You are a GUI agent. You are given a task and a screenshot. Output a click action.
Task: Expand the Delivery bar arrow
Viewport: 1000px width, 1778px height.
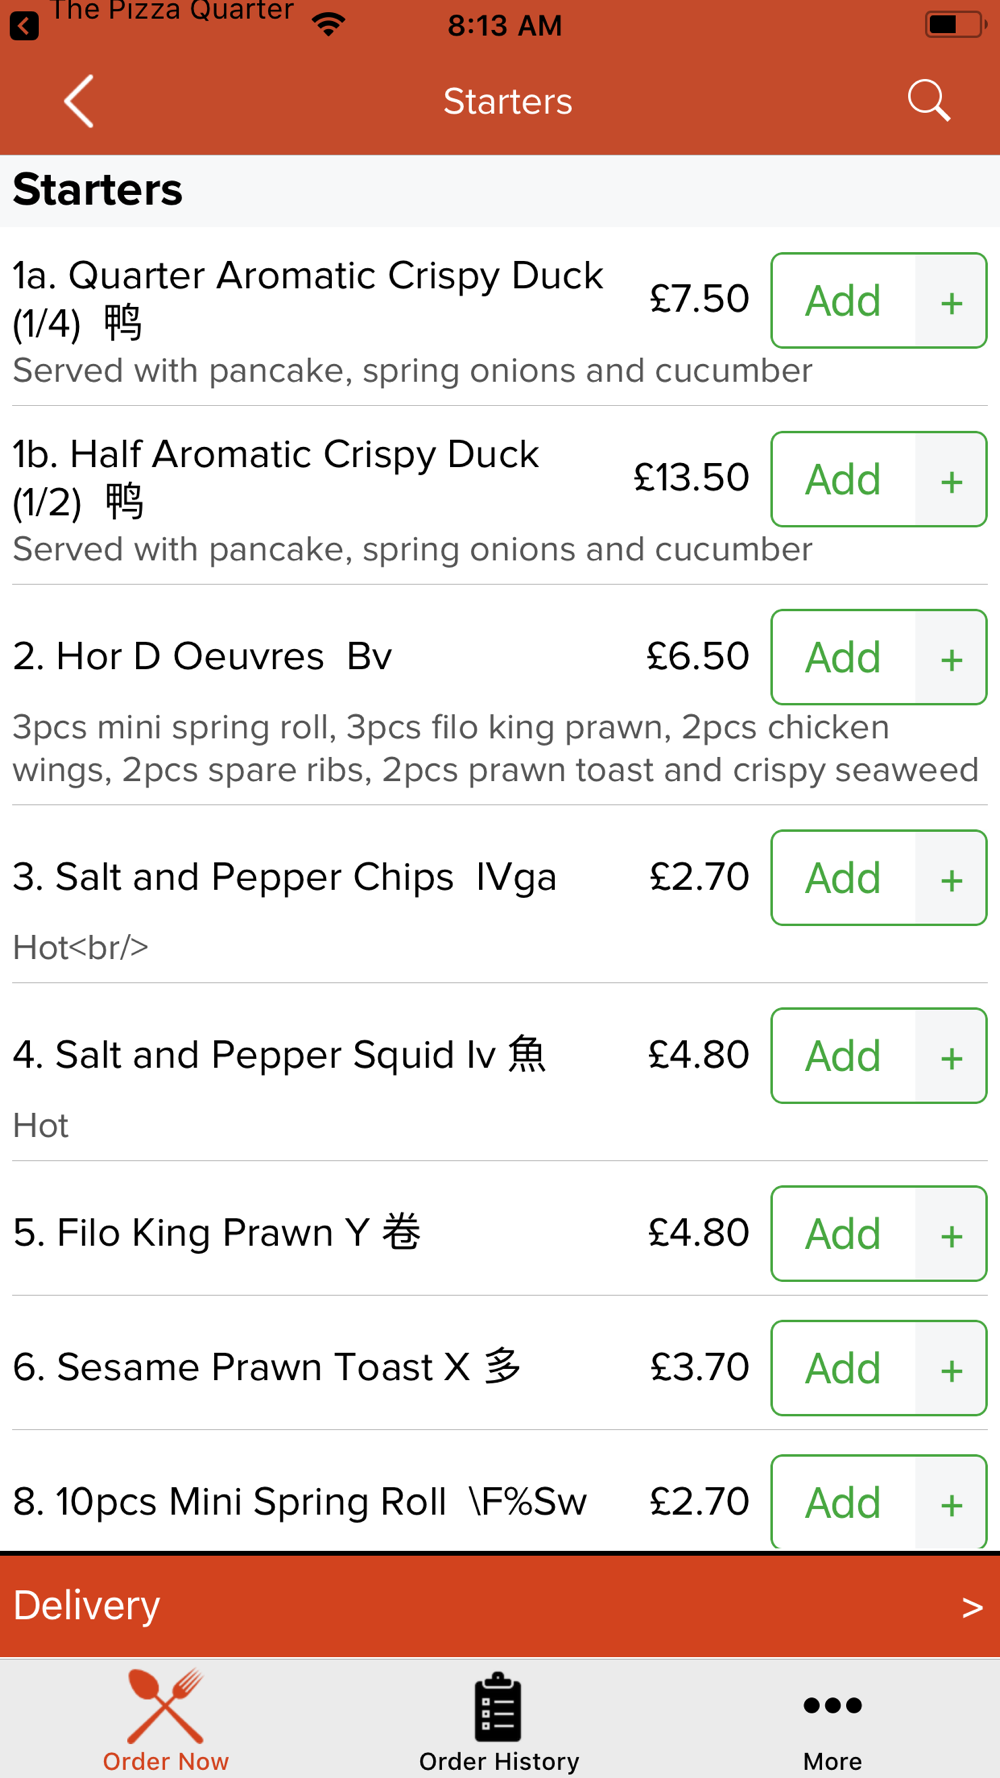click(972, 1607)
